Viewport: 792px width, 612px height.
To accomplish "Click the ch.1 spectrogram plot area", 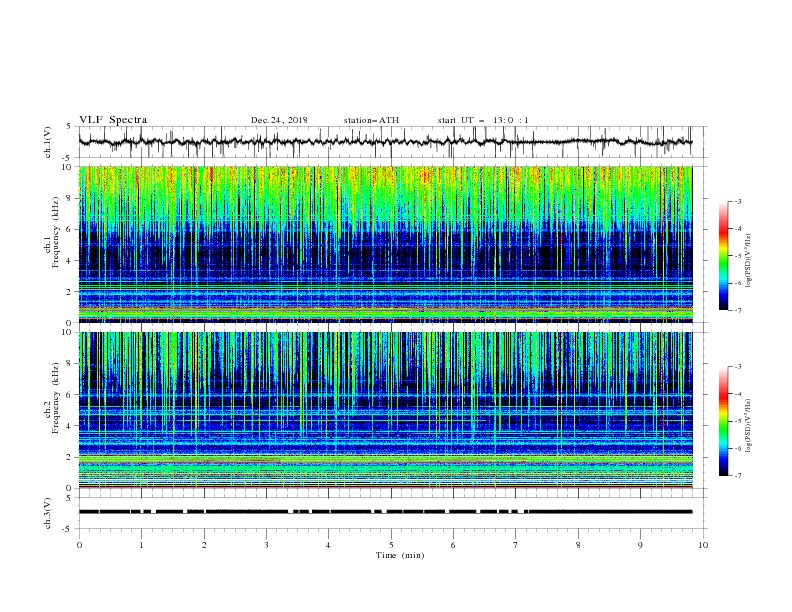I will (386, 244).
